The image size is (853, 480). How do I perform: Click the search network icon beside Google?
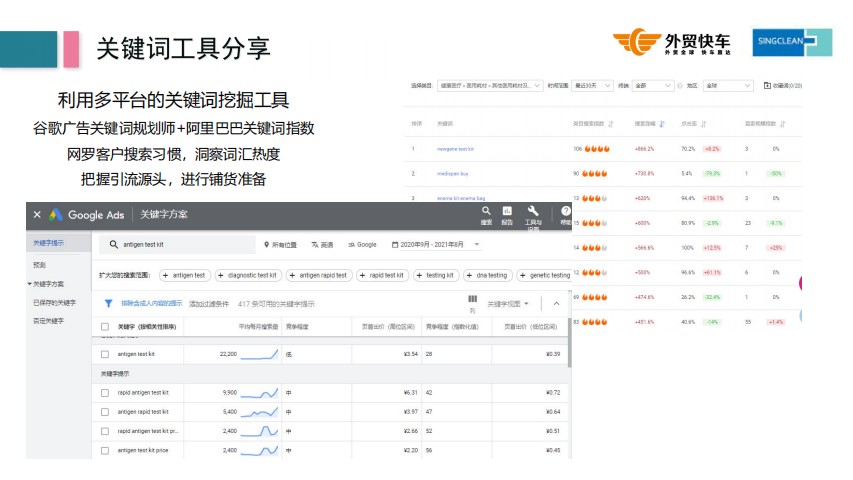[x=351, y=245]
